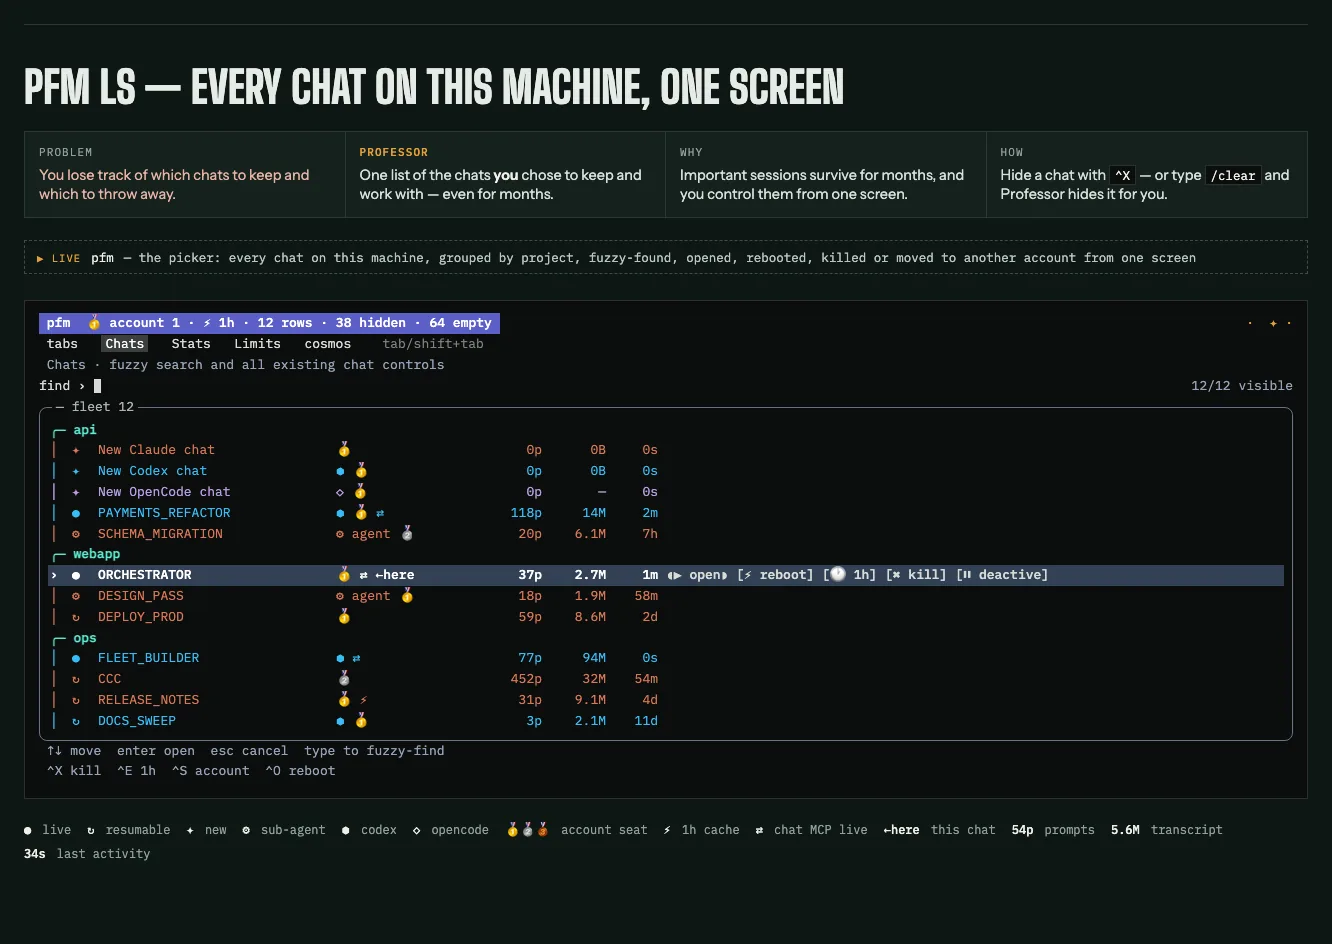Click the deactive action on ORCHESTRATOR row
The width and height of the screenshot is (1332, 944).
coord(1002,575)
